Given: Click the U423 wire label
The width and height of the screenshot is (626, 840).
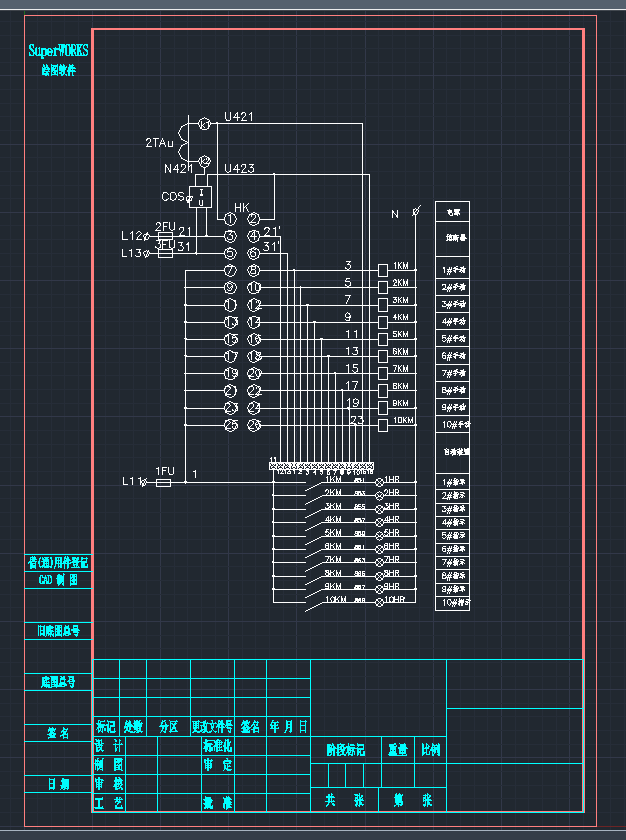Looking at the screenshot, I should [239, 168].
